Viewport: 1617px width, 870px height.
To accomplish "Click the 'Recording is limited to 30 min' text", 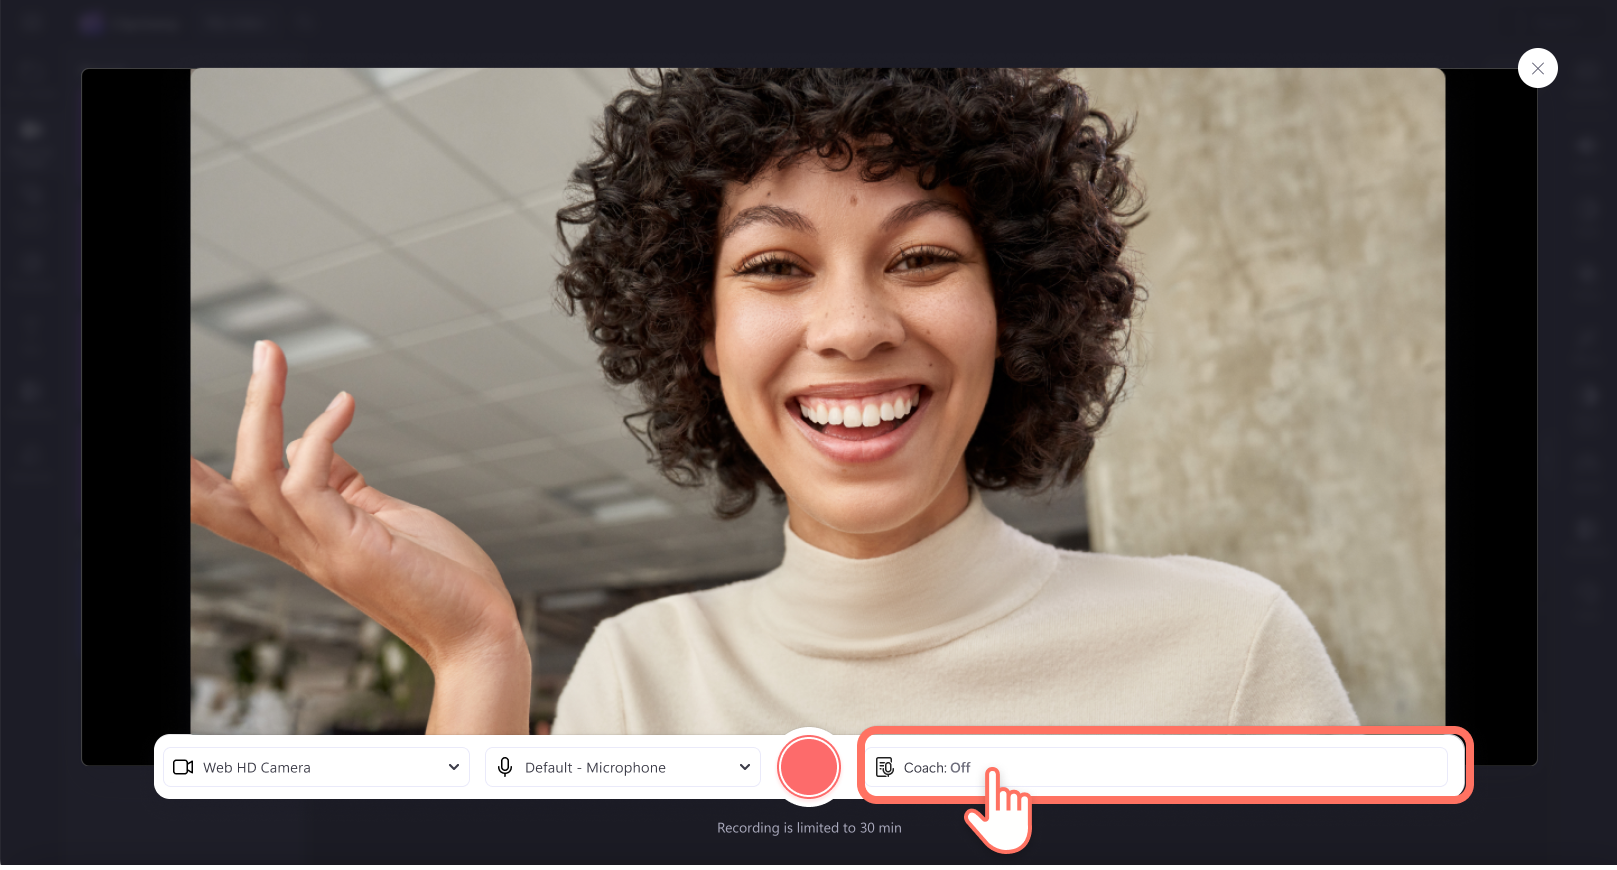I will [809, 828].
